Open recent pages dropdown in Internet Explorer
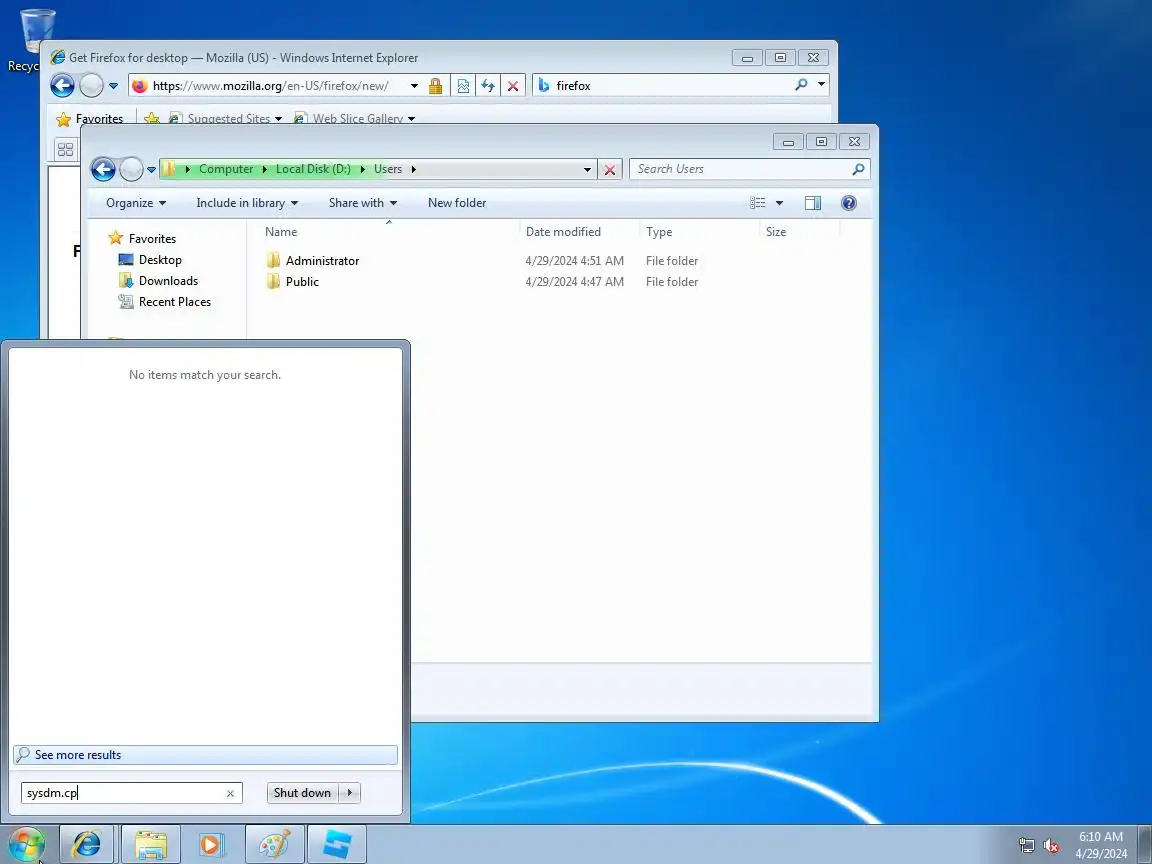 click(113, 86)
